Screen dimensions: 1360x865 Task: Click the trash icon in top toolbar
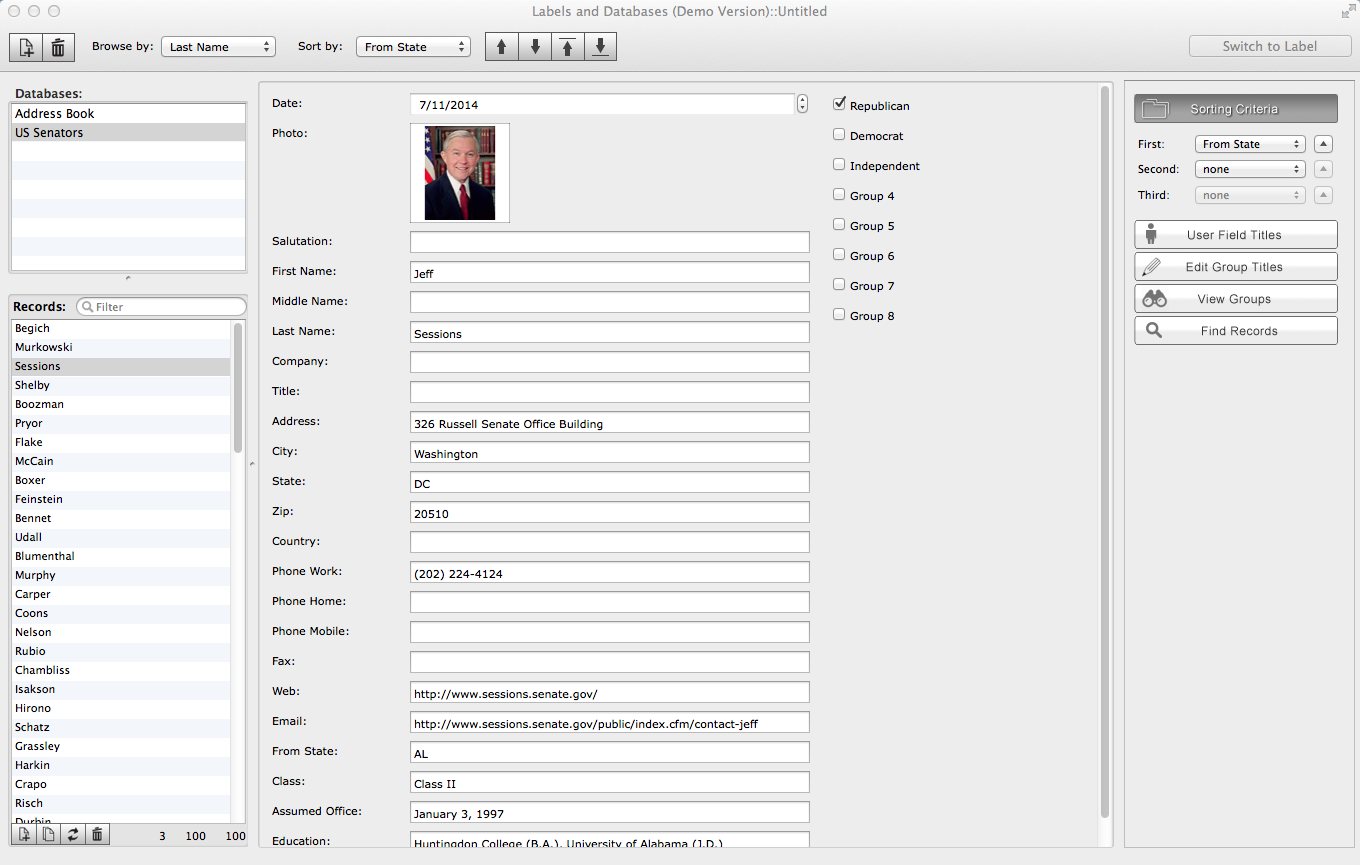coord(59,47)
